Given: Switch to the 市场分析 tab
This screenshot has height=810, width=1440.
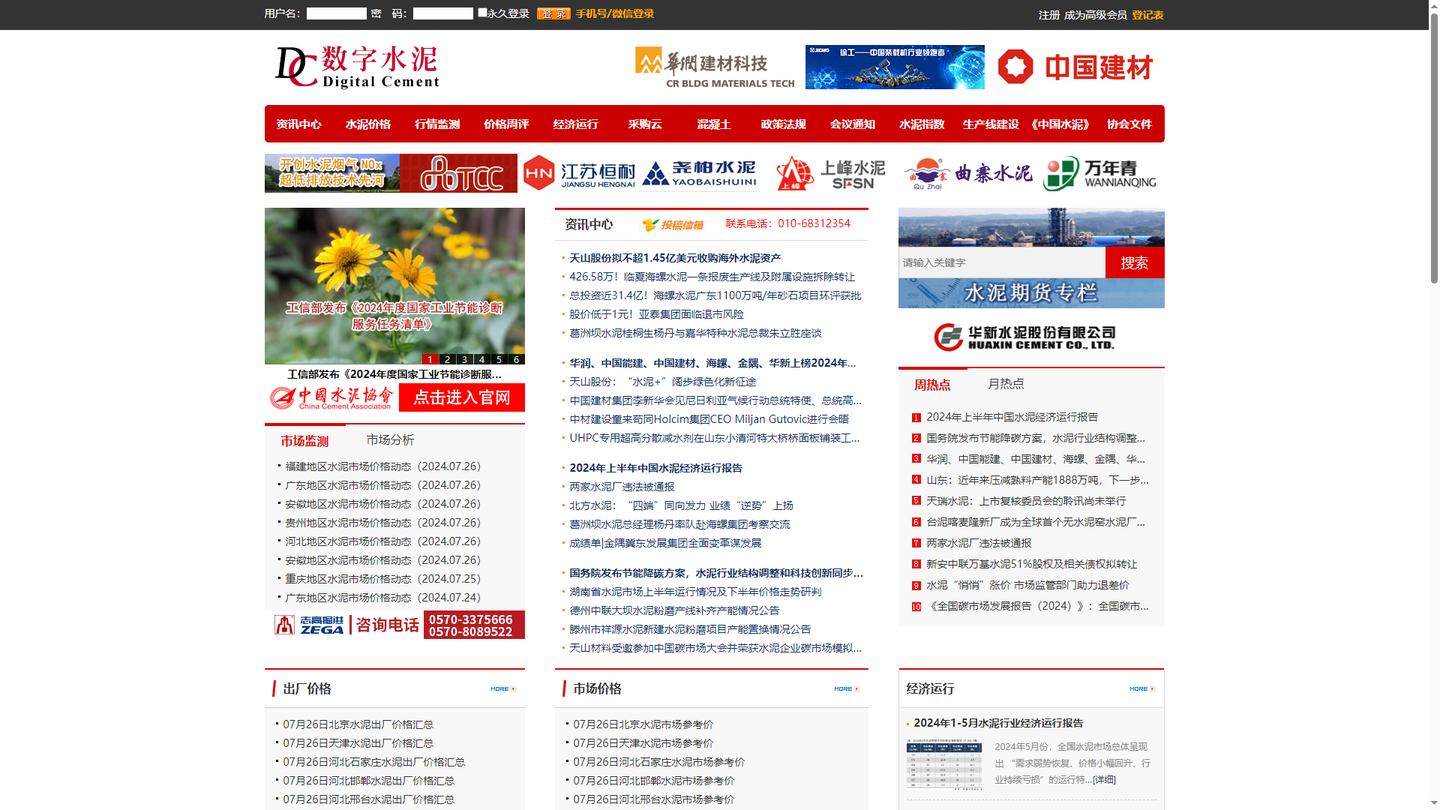Looking at the screenshot, I should click(390, 440).
